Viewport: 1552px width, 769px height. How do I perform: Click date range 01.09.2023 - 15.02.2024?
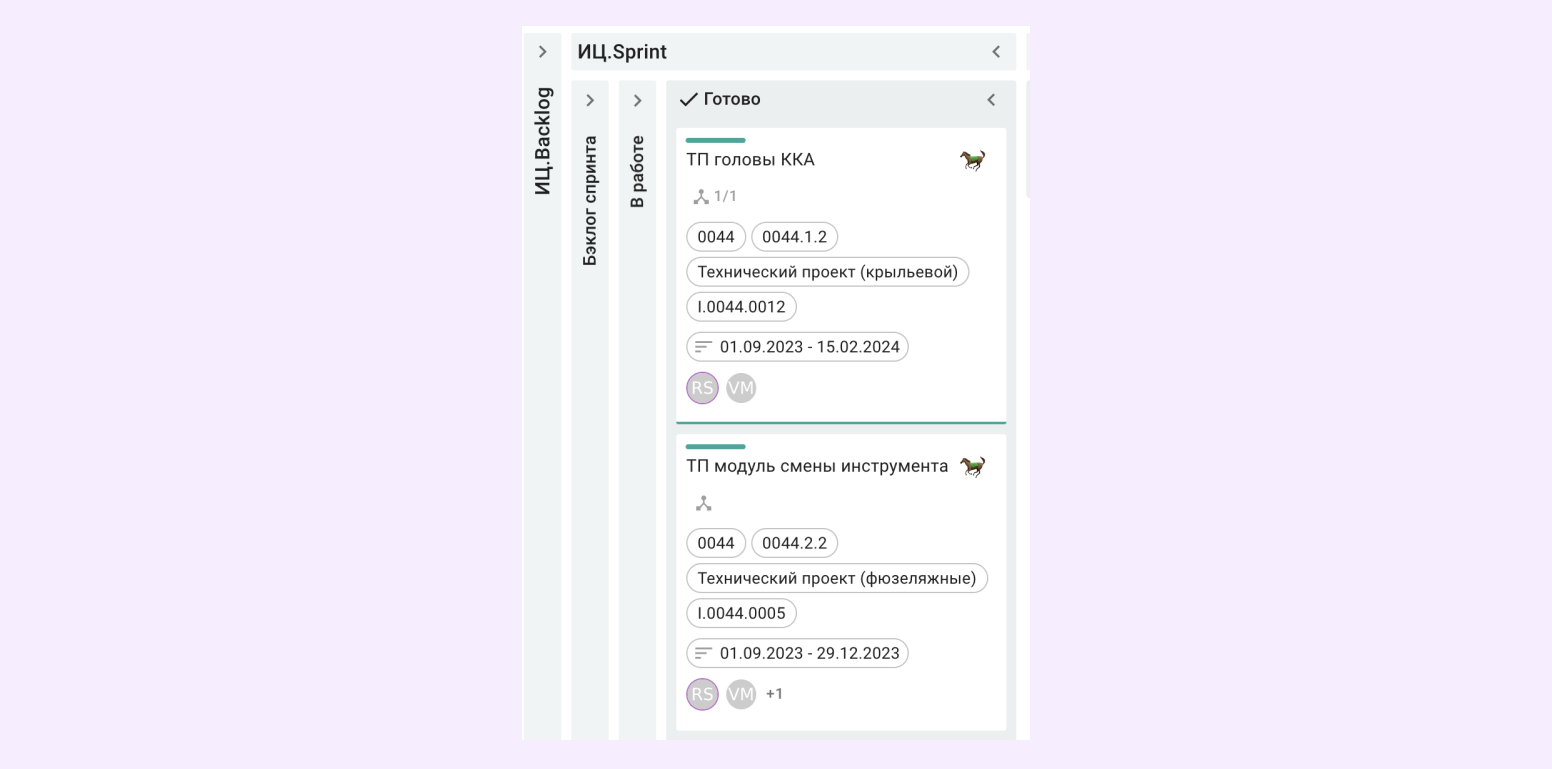pyautogui.click(x=797, y=347)
